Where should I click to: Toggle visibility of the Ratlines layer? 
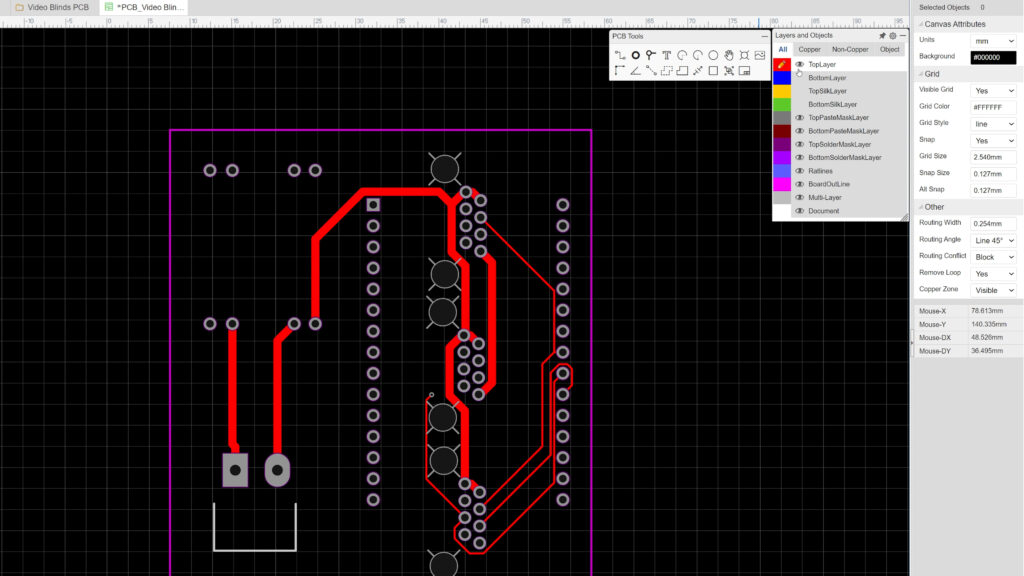[x=800, y=169]
